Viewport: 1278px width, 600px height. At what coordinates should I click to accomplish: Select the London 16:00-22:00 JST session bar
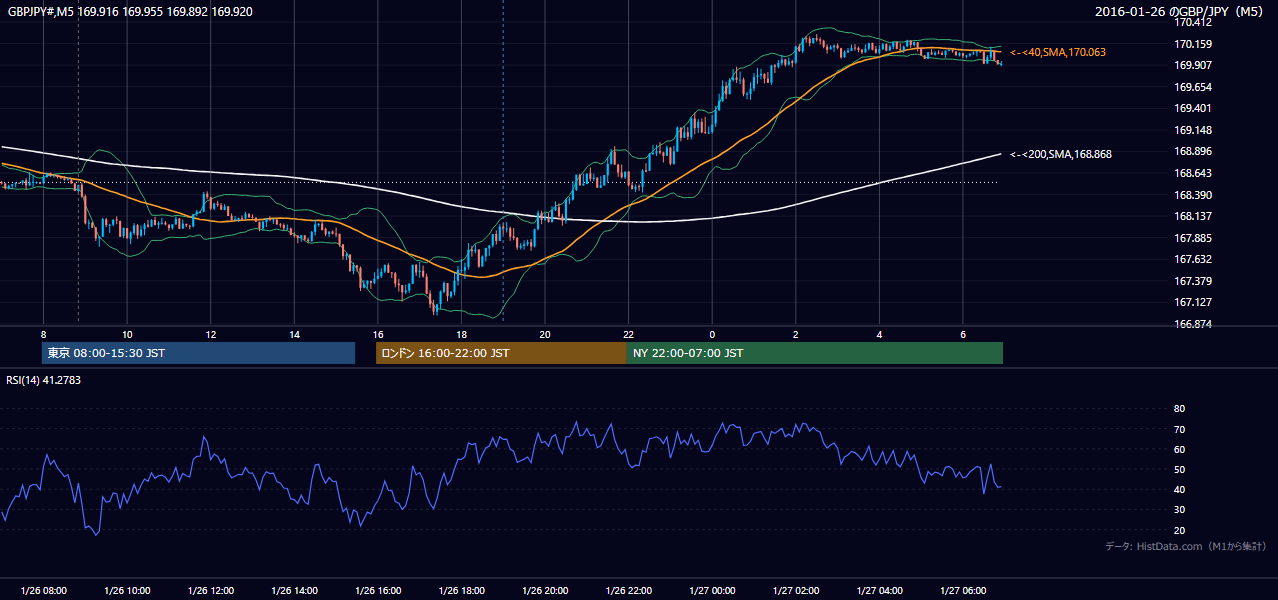pos(501,353)
